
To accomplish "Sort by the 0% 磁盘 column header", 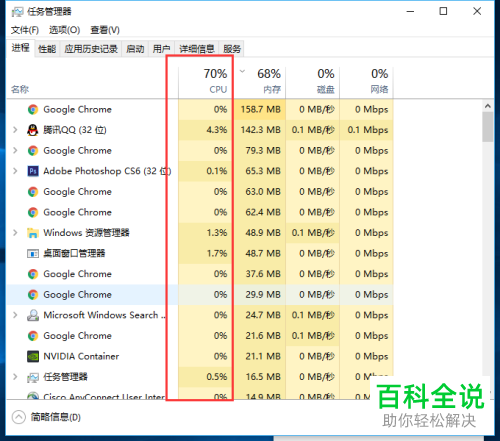I will click(x=312, y=82).
